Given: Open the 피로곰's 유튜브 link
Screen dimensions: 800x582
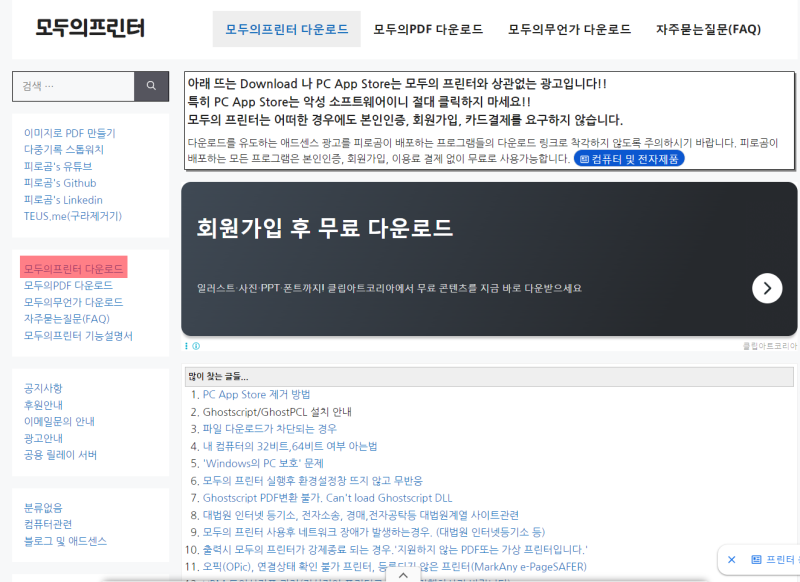Looking at the screenshot, I should click(x=58, y=166).
